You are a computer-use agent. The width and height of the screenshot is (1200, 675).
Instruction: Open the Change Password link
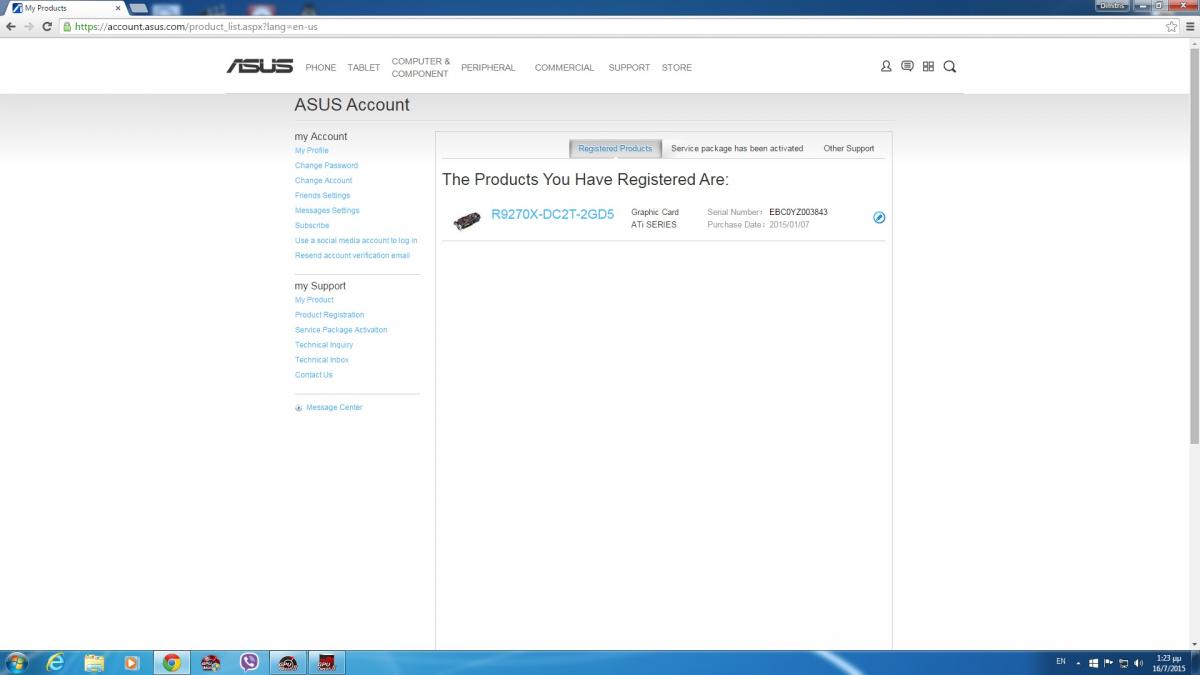click(x=326, y=166)
